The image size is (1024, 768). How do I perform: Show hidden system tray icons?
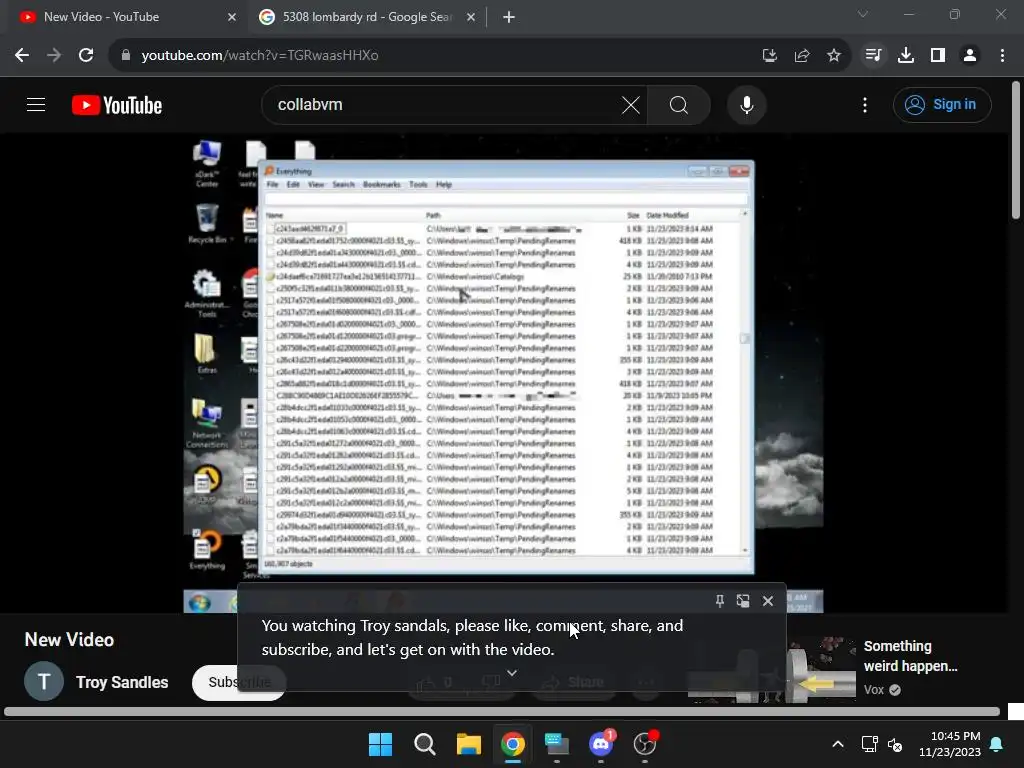pyautogui.click(x=838, y=744)
